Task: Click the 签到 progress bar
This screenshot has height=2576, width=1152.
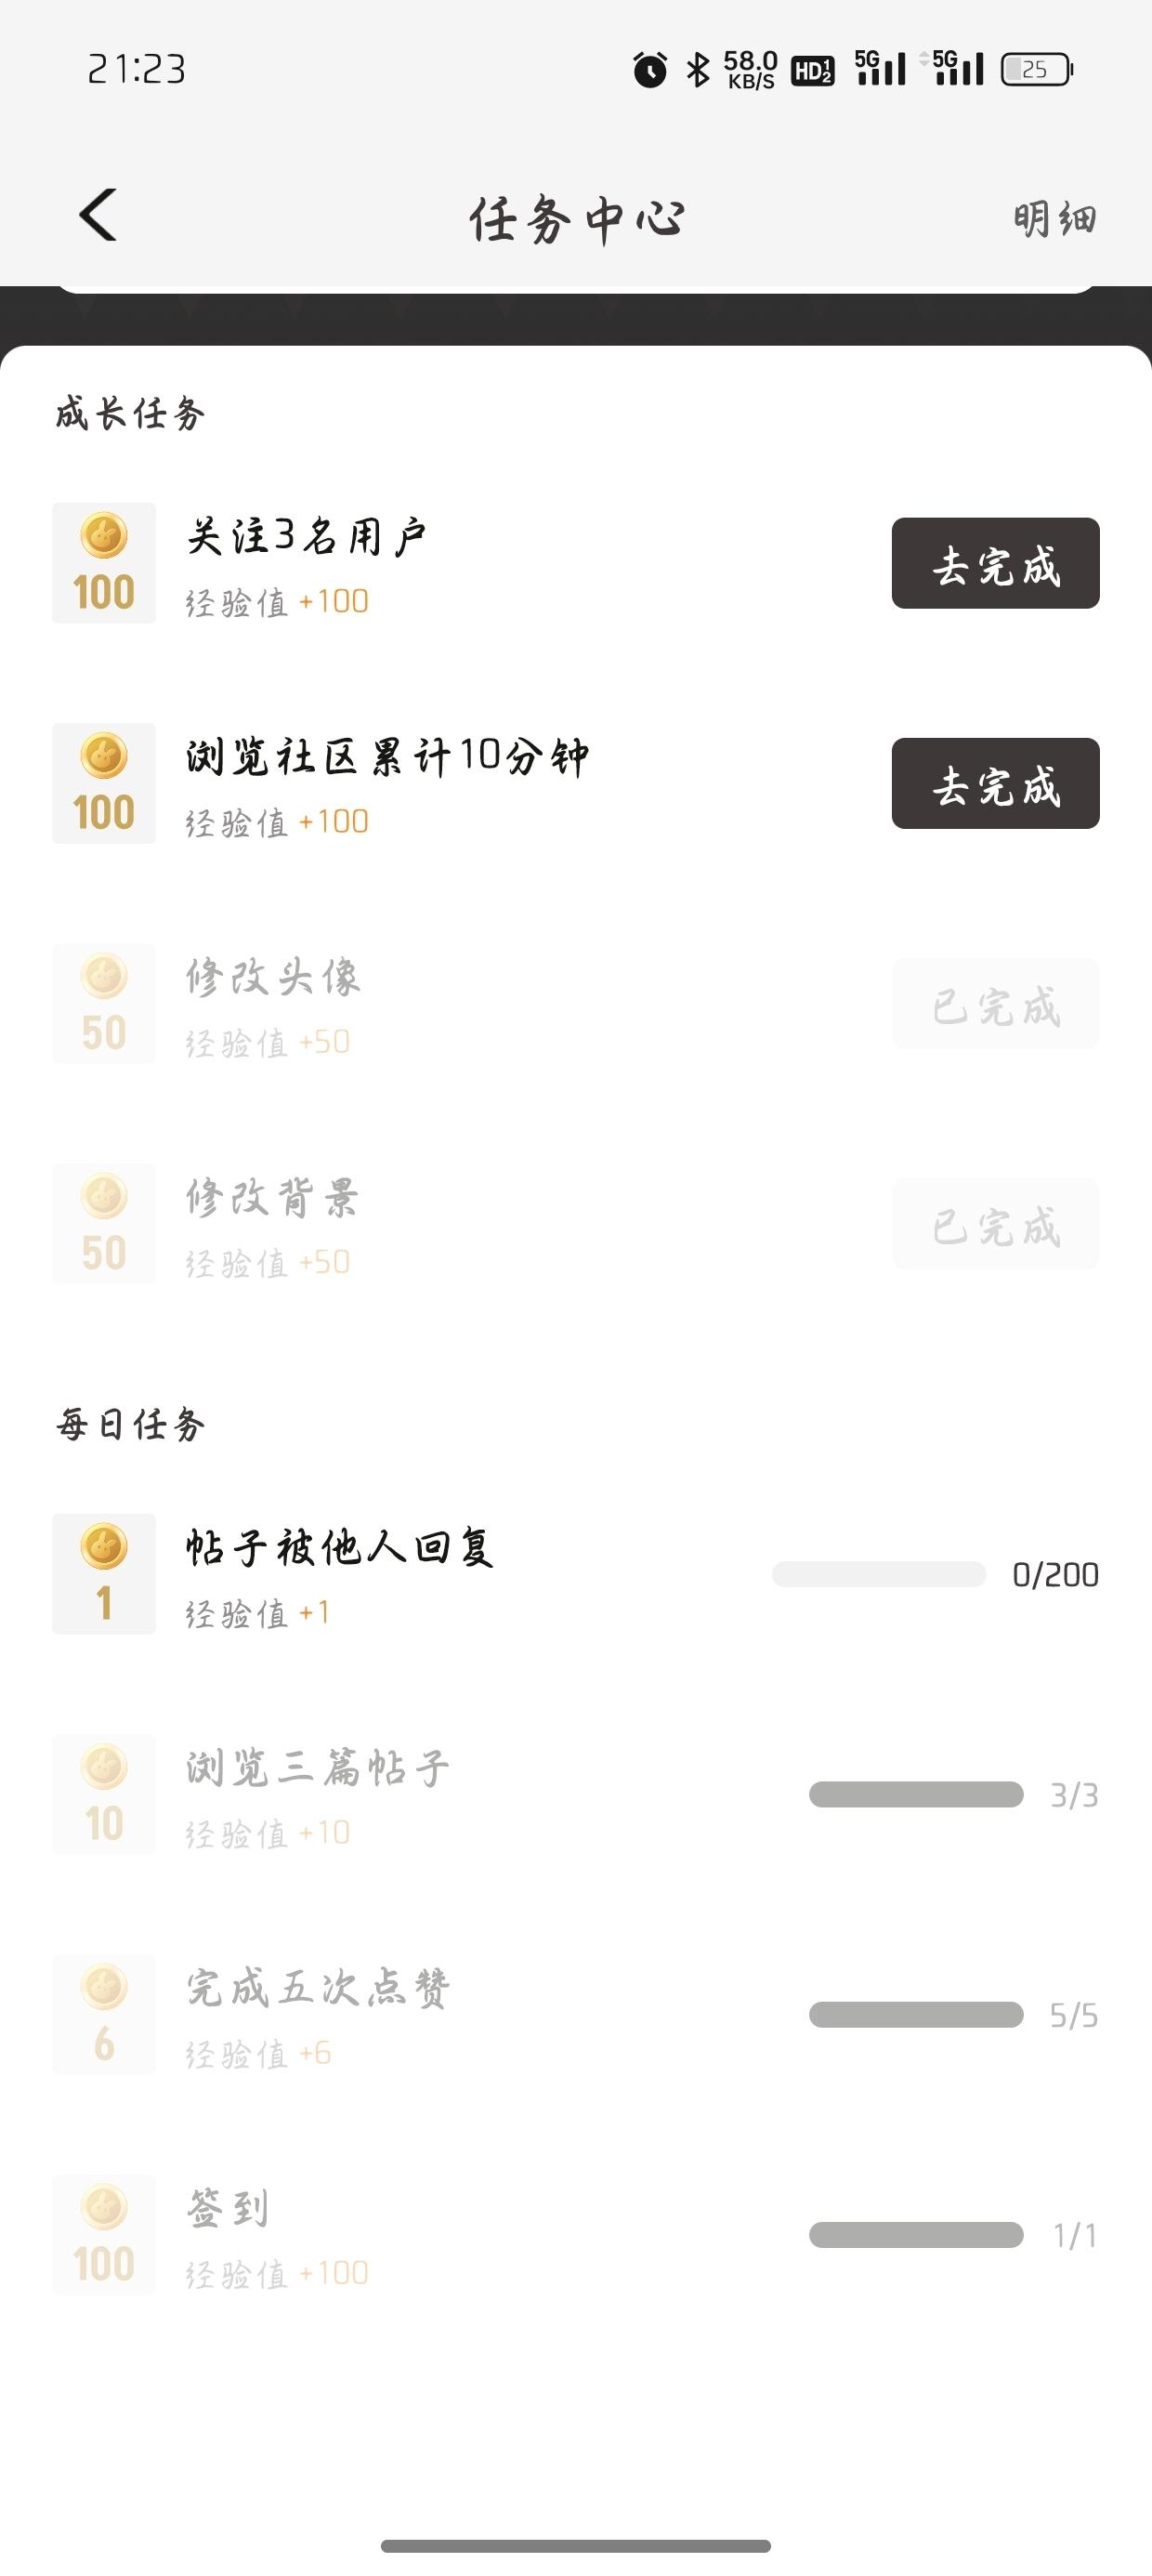Action: (916, 2234)
